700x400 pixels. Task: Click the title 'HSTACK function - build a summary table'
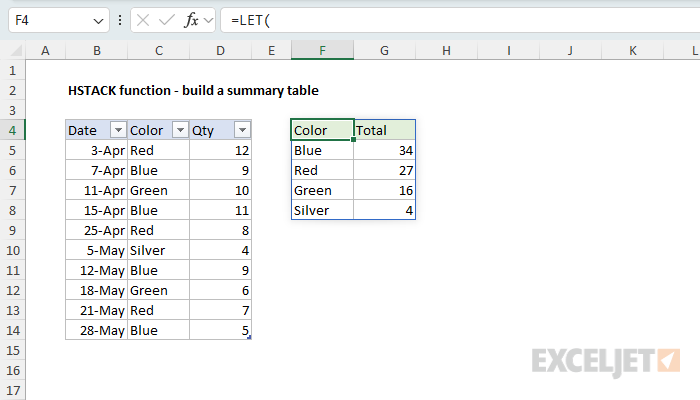point(193,91)
